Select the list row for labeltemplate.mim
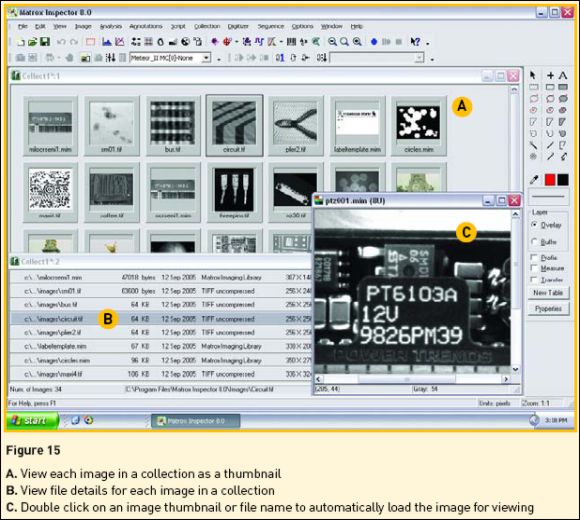This screenshot has height=520, width=580. [161, 347]
